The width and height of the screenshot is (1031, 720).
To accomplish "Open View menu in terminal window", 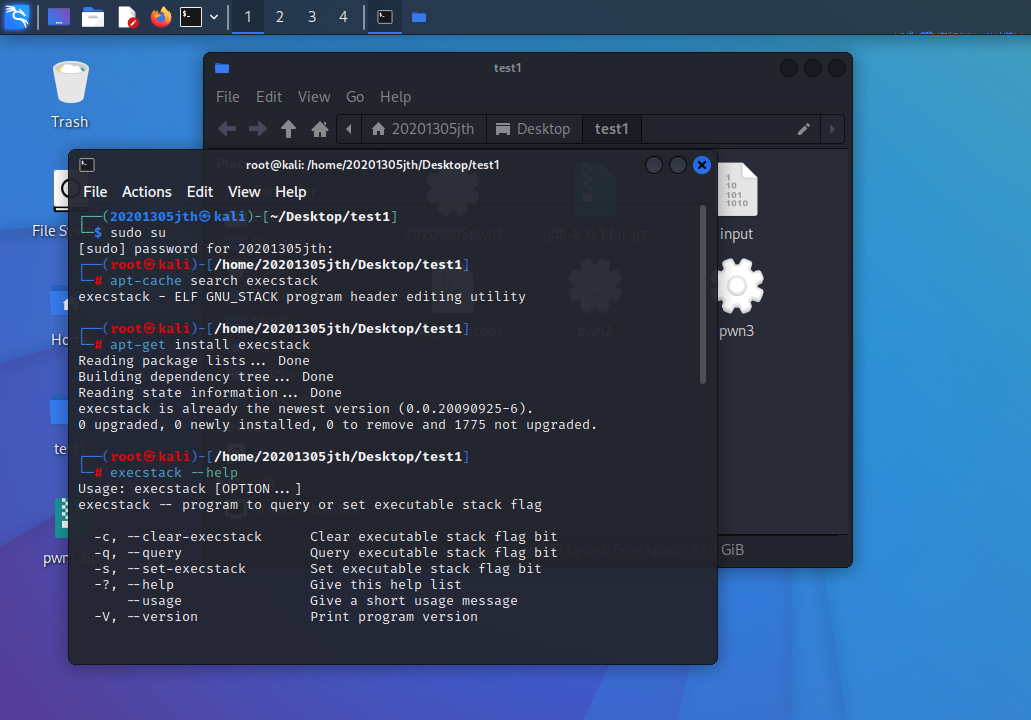I will pyautogui.click(x=244, y=192).
